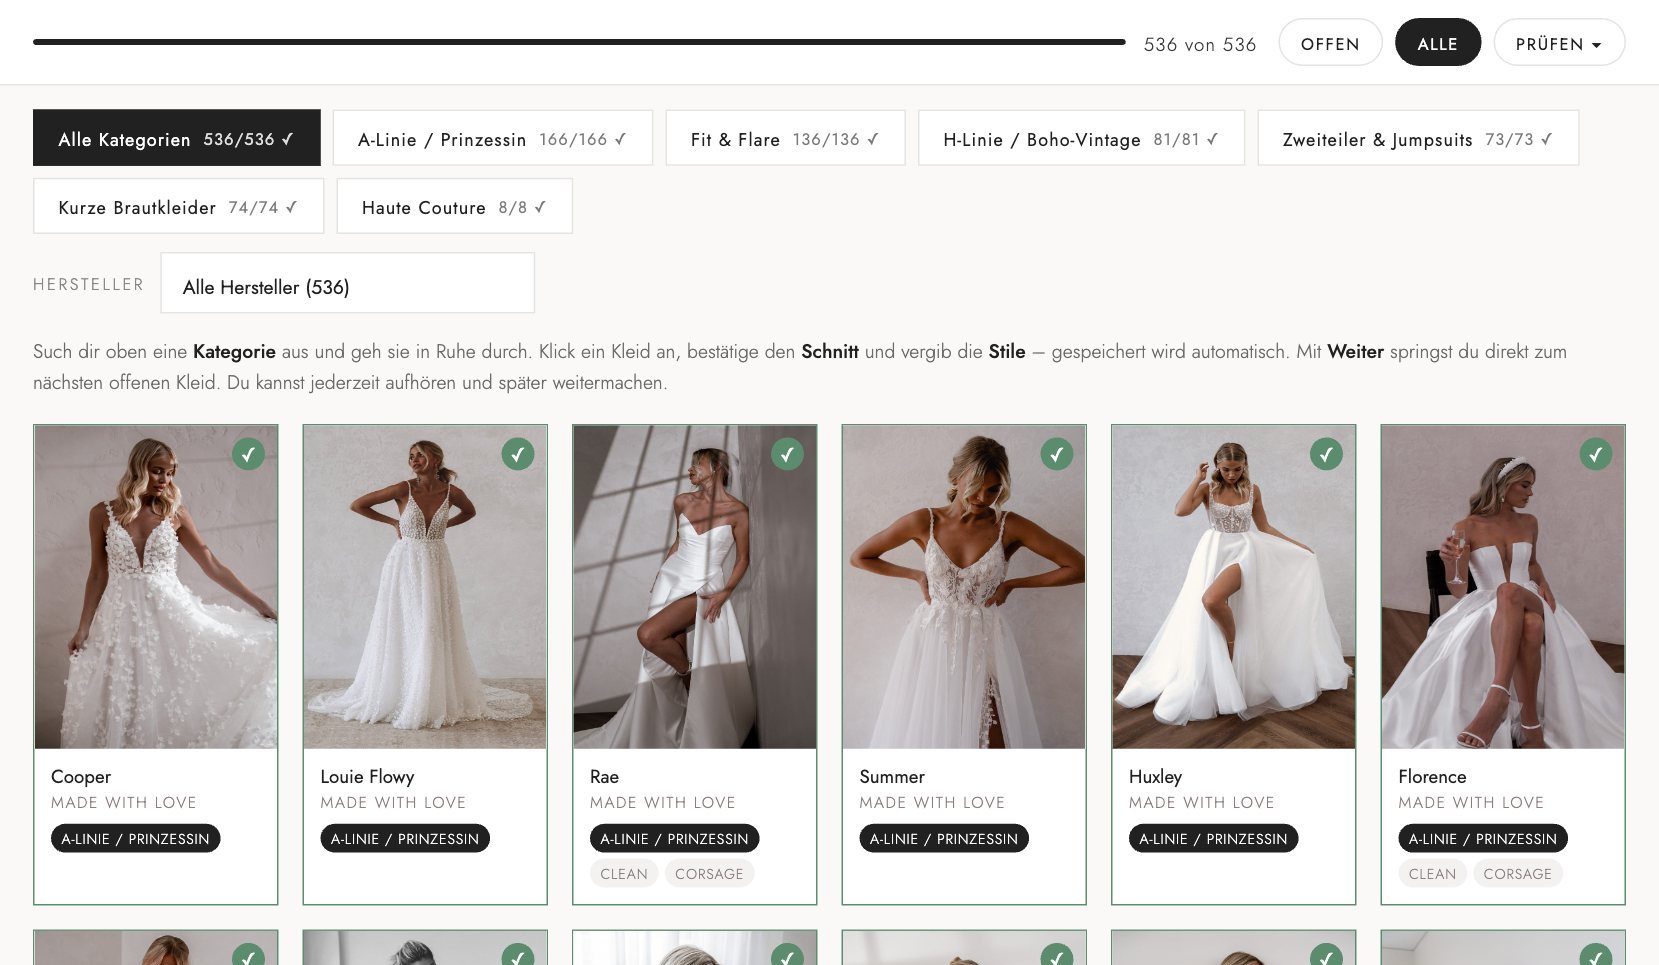Viewport: 1659px width, 965px height.
Task: Open the Rae dress photo
Action: [x=695, y=587]
